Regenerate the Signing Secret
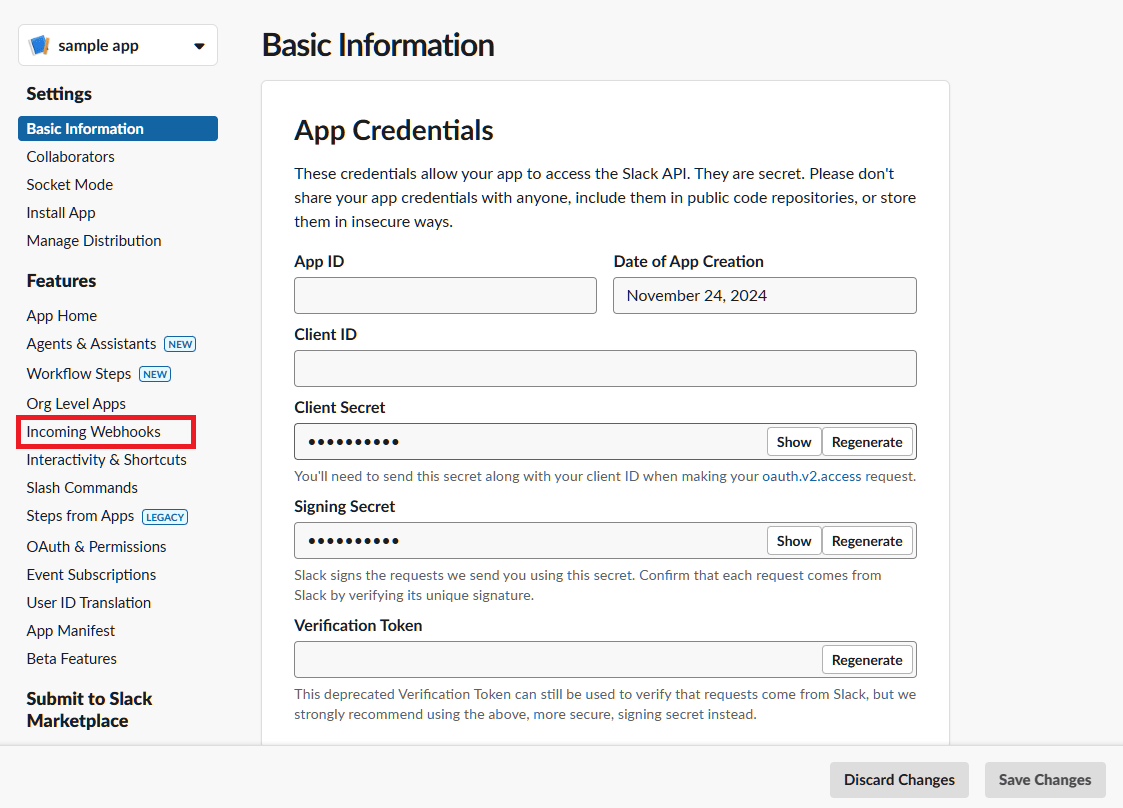This screenshot has height=808, width=1123. click(867, 541)
